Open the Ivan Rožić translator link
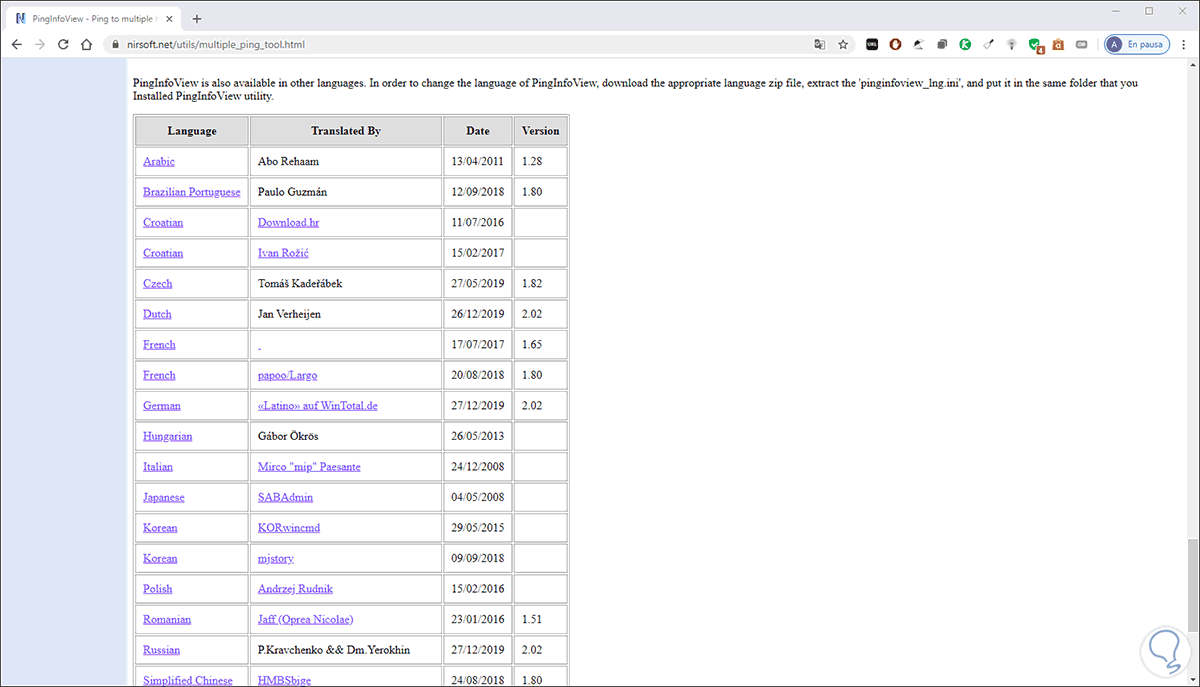This screenshot has width=1200, height=687. click(283, 253)
